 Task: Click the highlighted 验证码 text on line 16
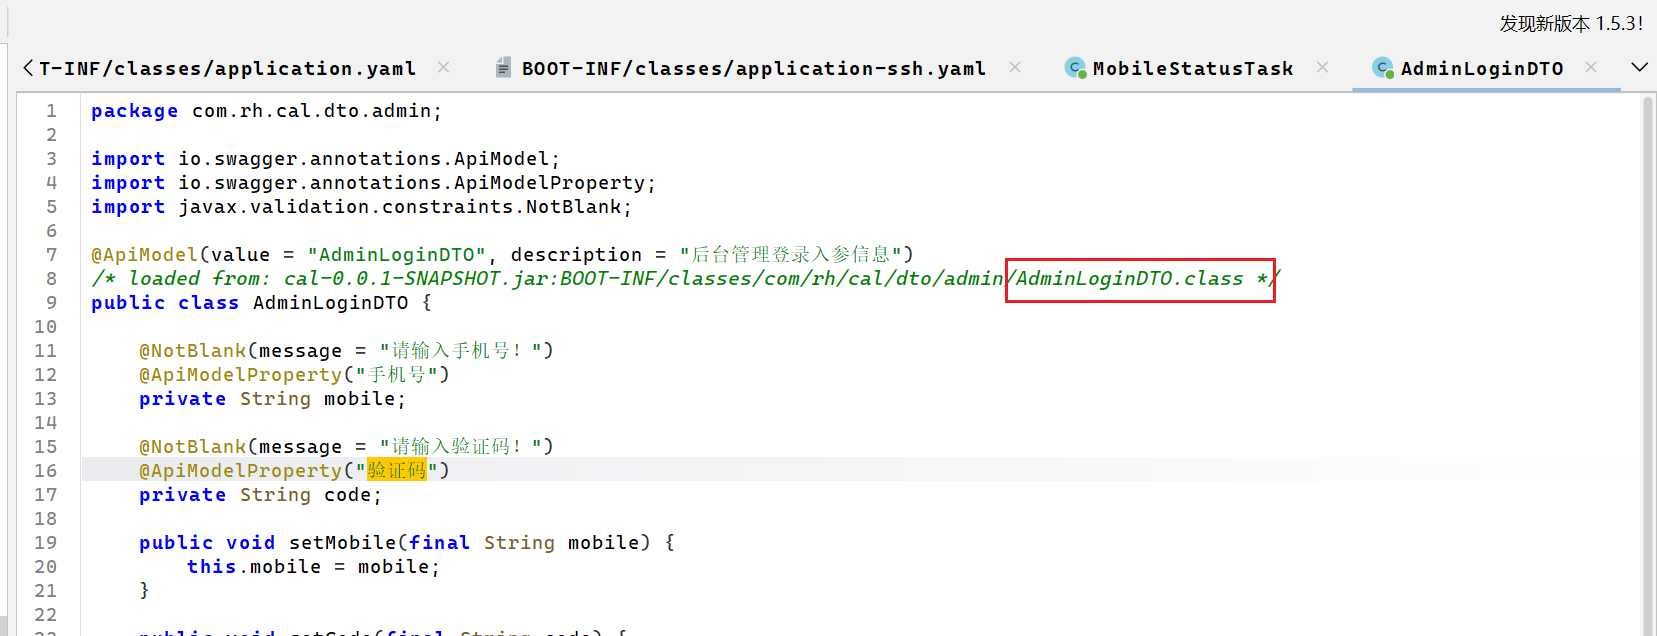tap(397, 470)
